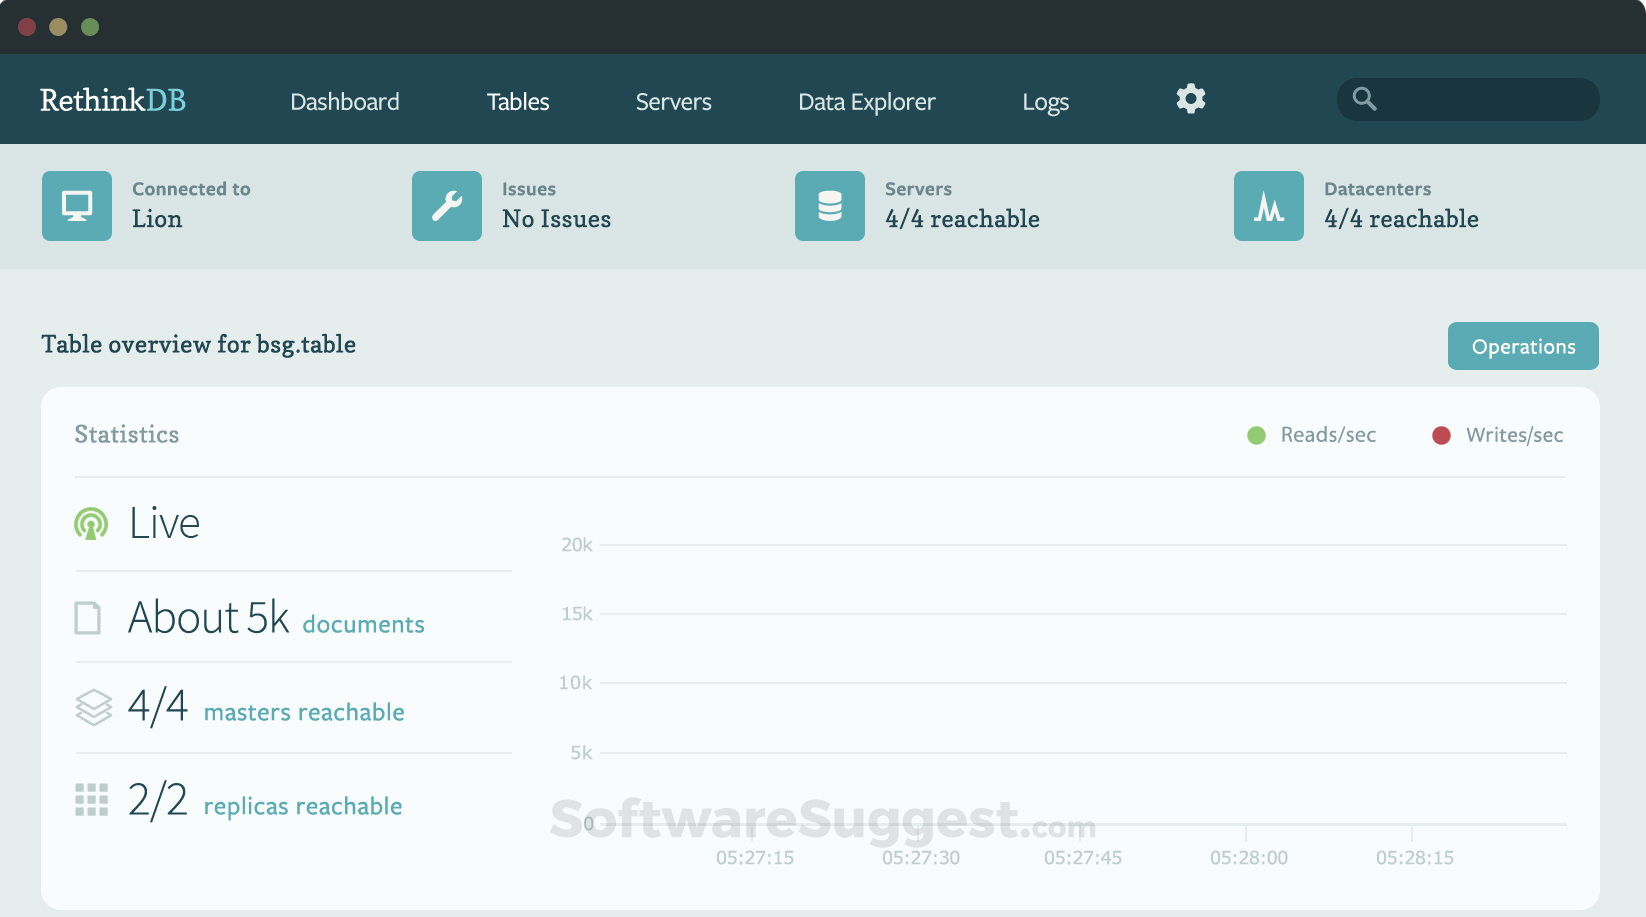Follow the documents link
The width and height of the screenshot is (1646, 917).
363,624
